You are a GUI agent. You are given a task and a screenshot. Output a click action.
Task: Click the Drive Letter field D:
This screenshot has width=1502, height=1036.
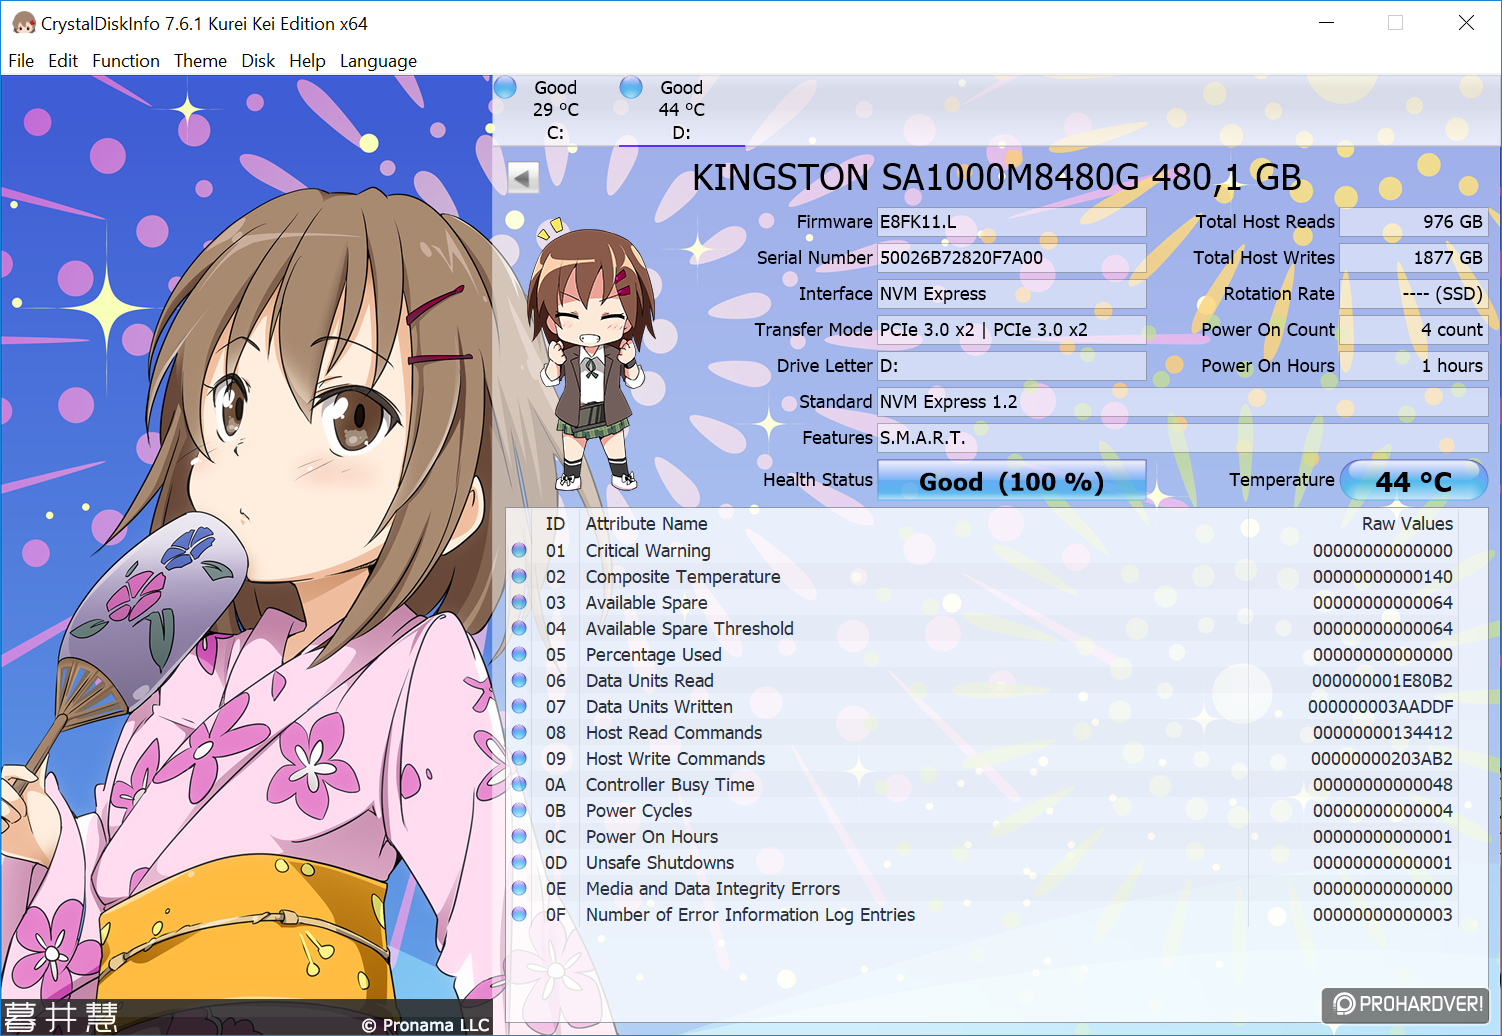pyautogui.click(x=1011, y=366)
